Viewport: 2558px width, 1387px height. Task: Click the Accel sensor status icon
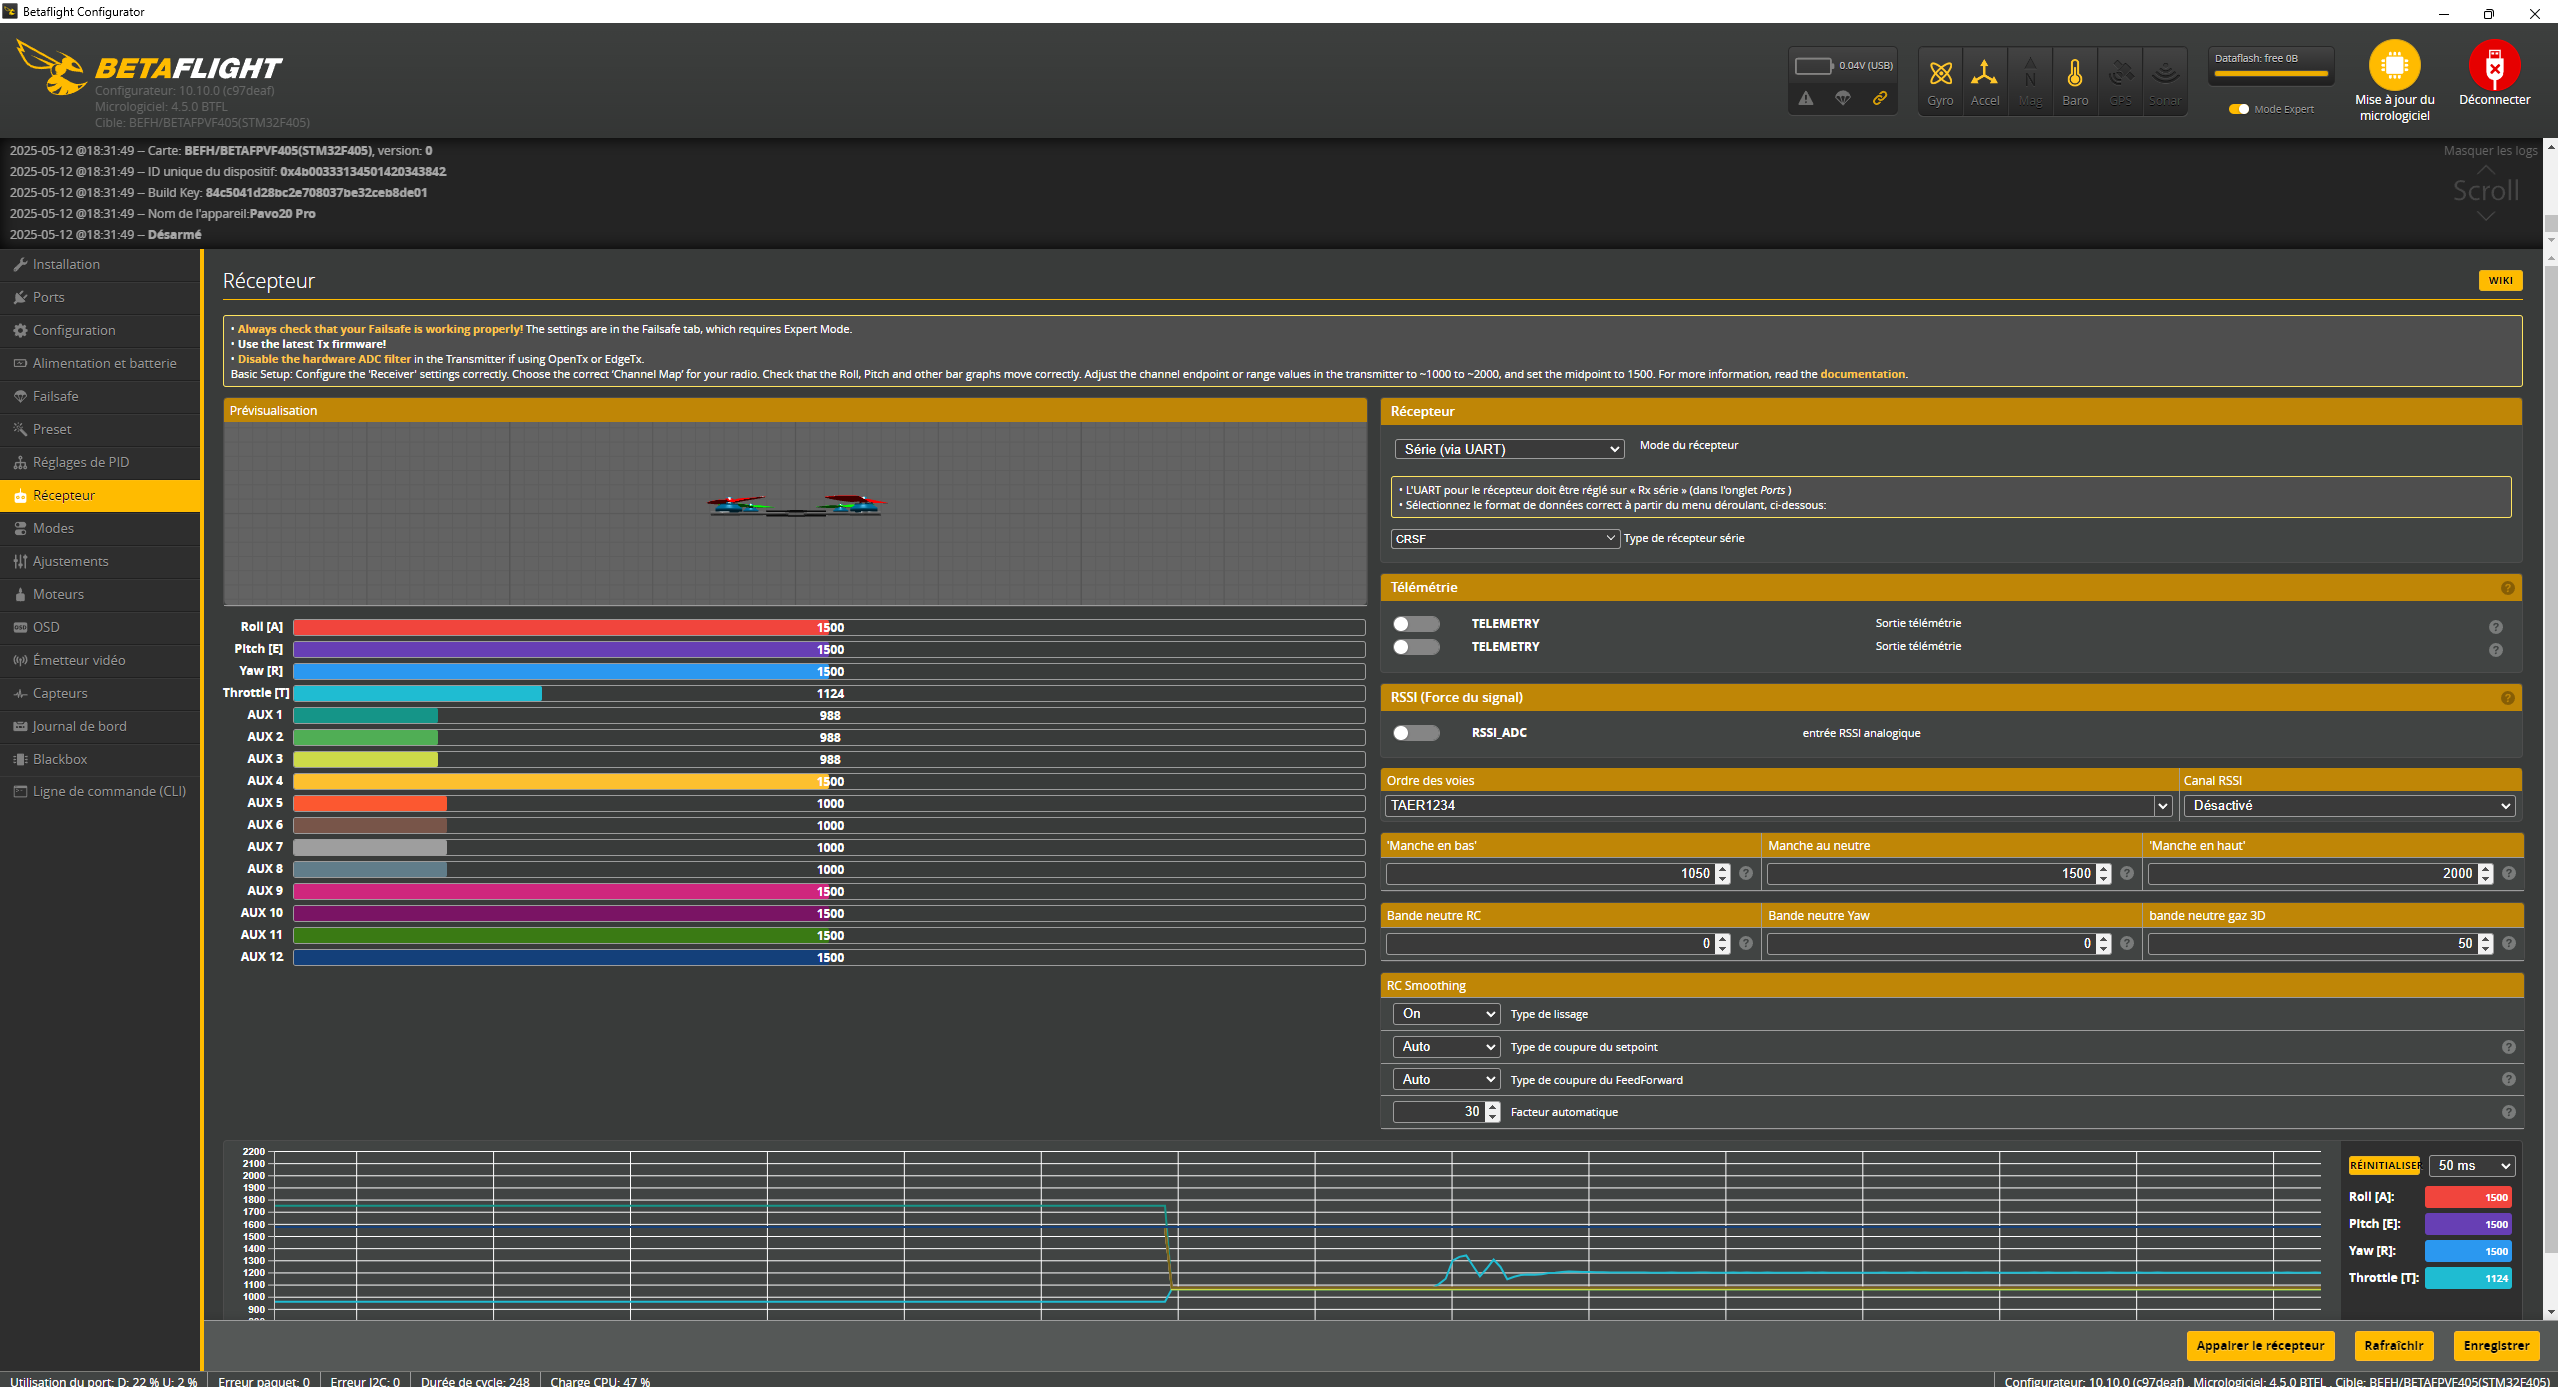1984,74
